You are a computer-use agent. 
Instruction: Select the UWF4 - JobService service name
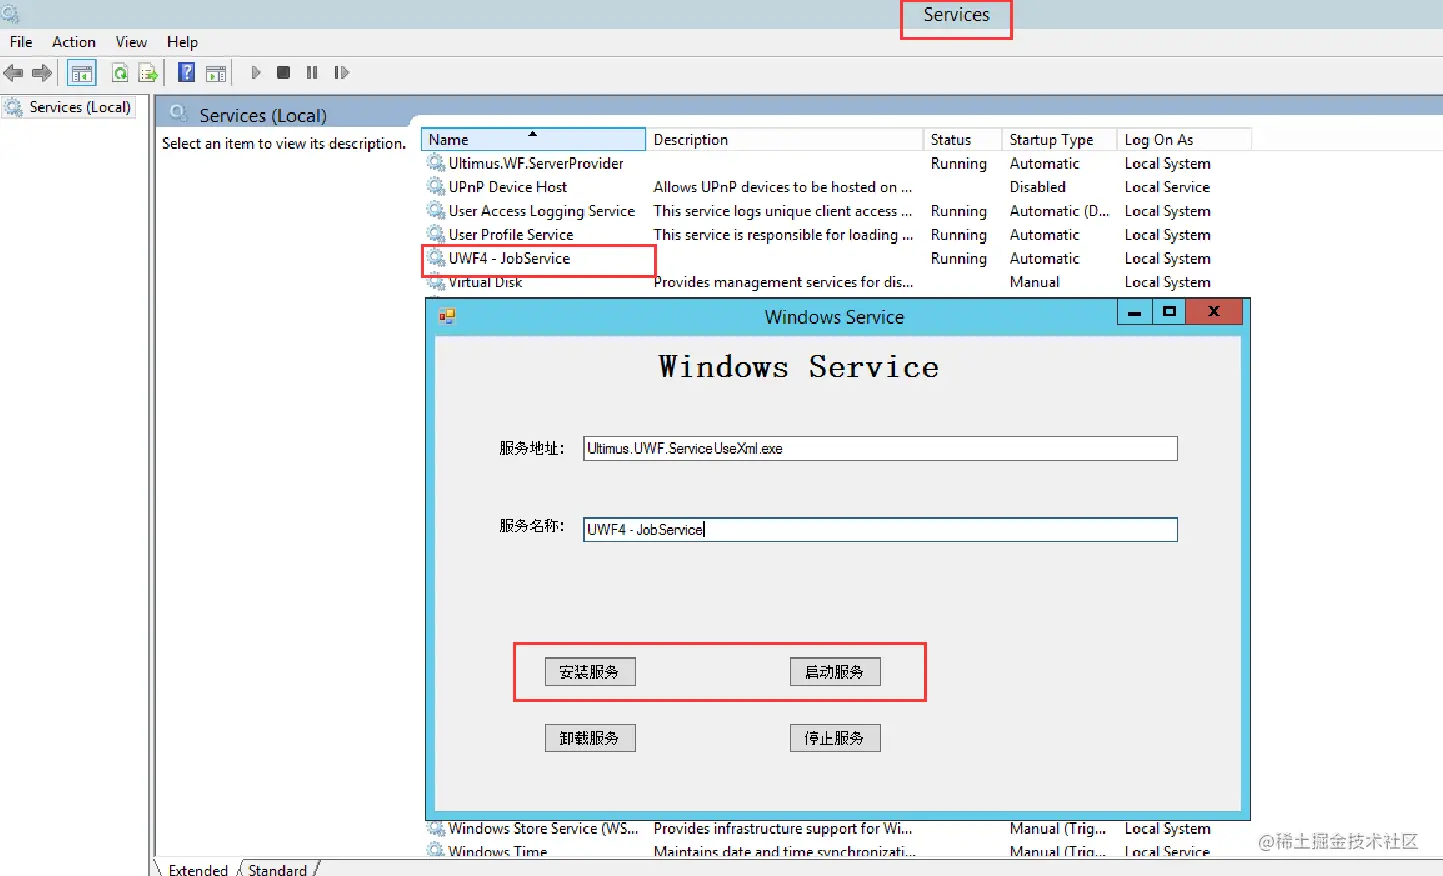pyautogui.click(x=509, y=258)
